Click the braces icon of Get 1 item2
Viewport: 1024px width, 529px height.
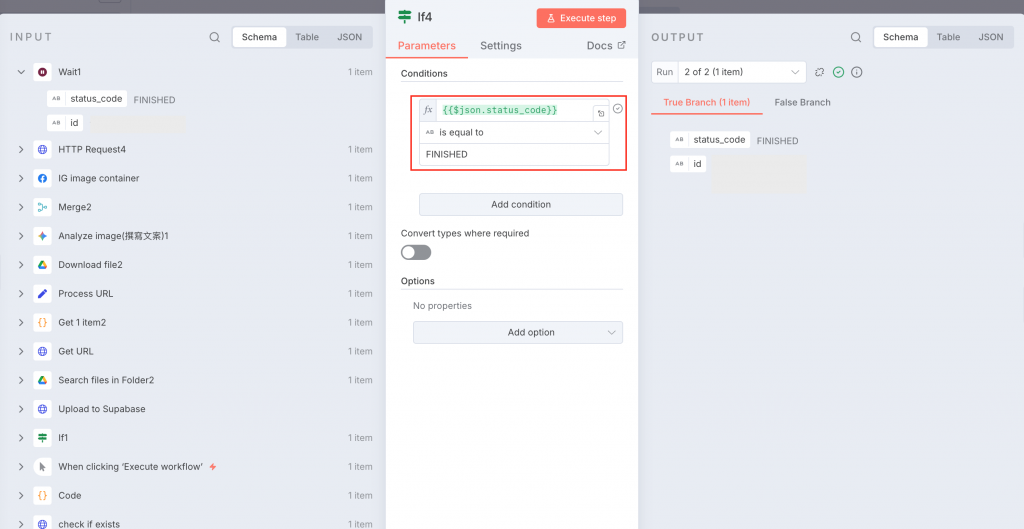pyautogui.click(x=42, y=322)
